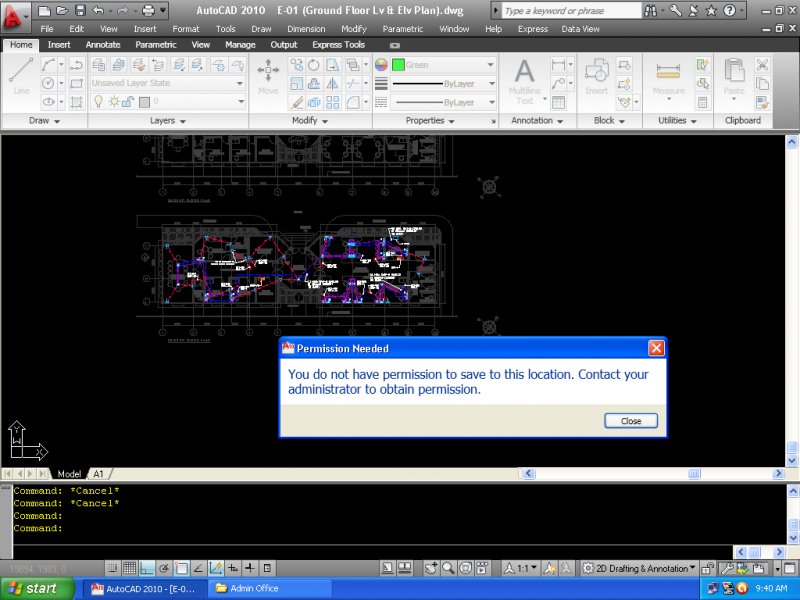800x600 pixels.
Task: Toggle Snap Mode in the status bar
Action: [x=113, y=568]
